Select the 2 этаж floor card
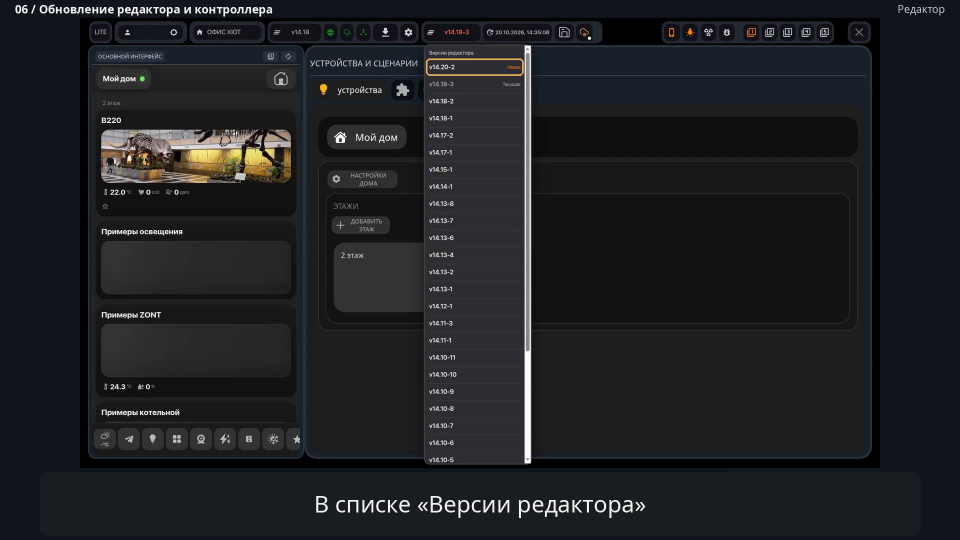Image resolution: width=960 pixels, height=540 pixels. [379, 277]
